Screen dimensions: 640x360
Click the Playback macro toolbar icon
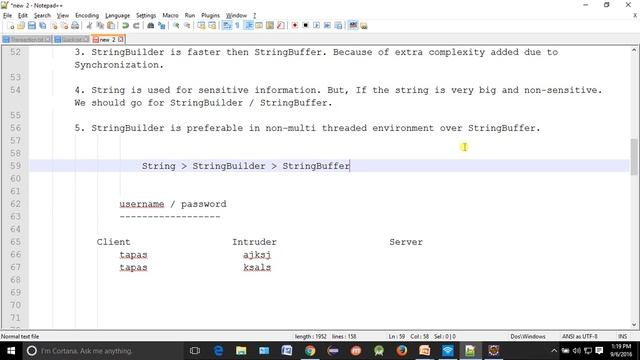pyautogui.click(x=316, y=26)
